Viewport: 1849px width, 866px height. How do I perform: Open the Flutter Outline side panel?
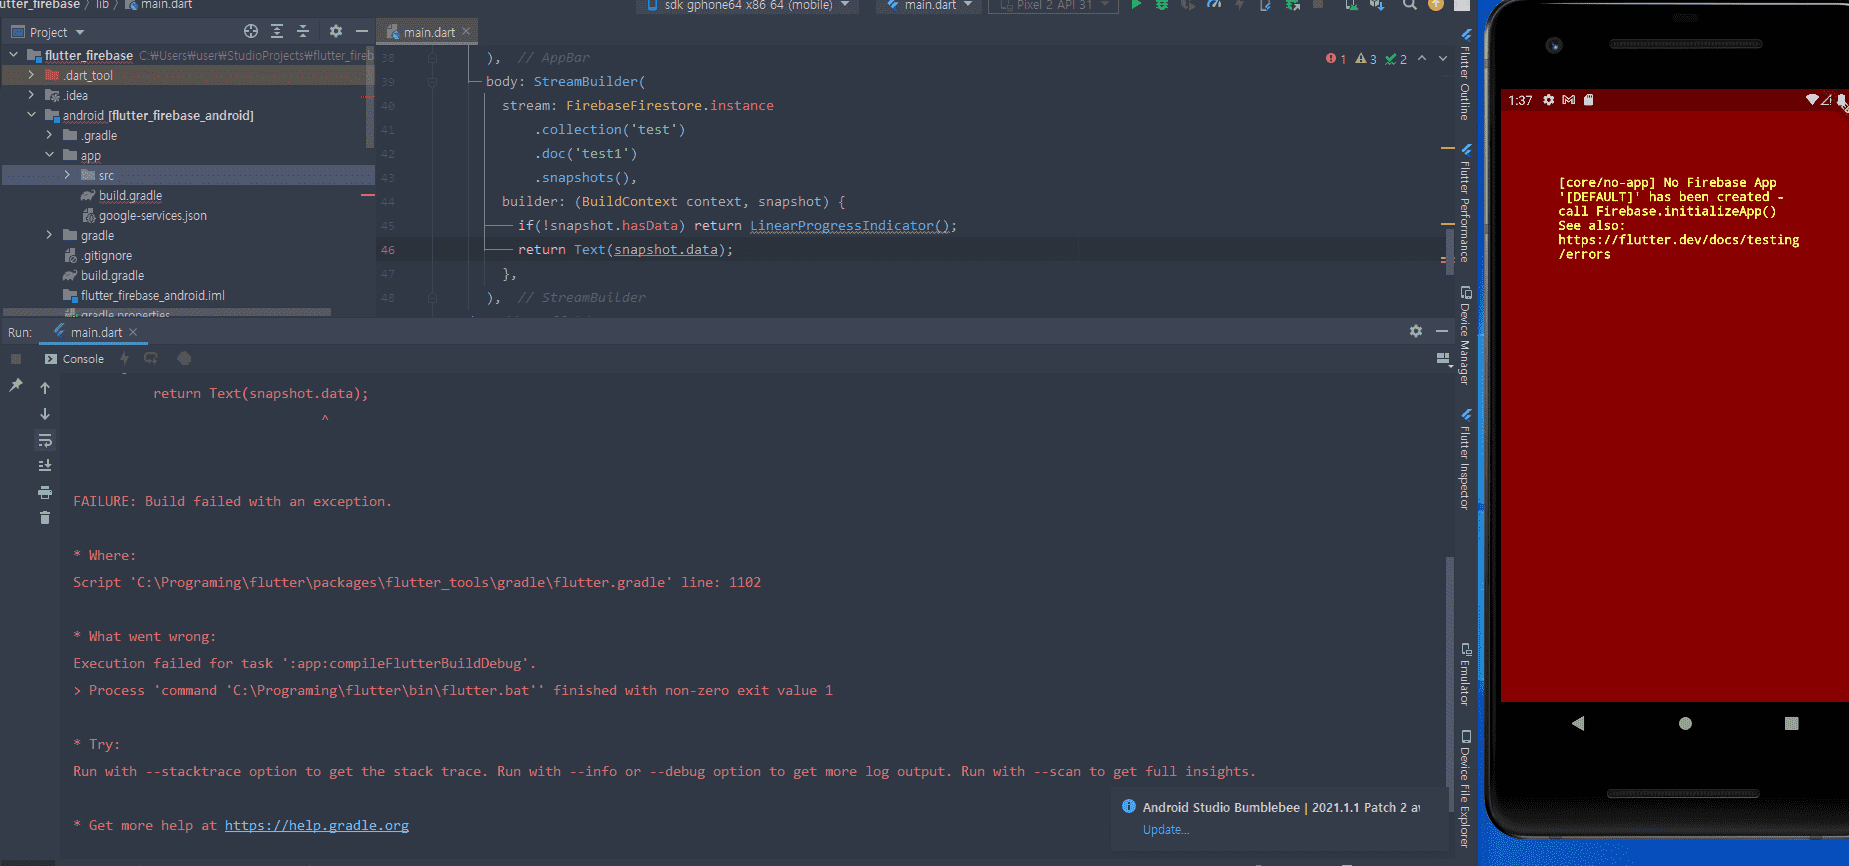click(1465, 76)
